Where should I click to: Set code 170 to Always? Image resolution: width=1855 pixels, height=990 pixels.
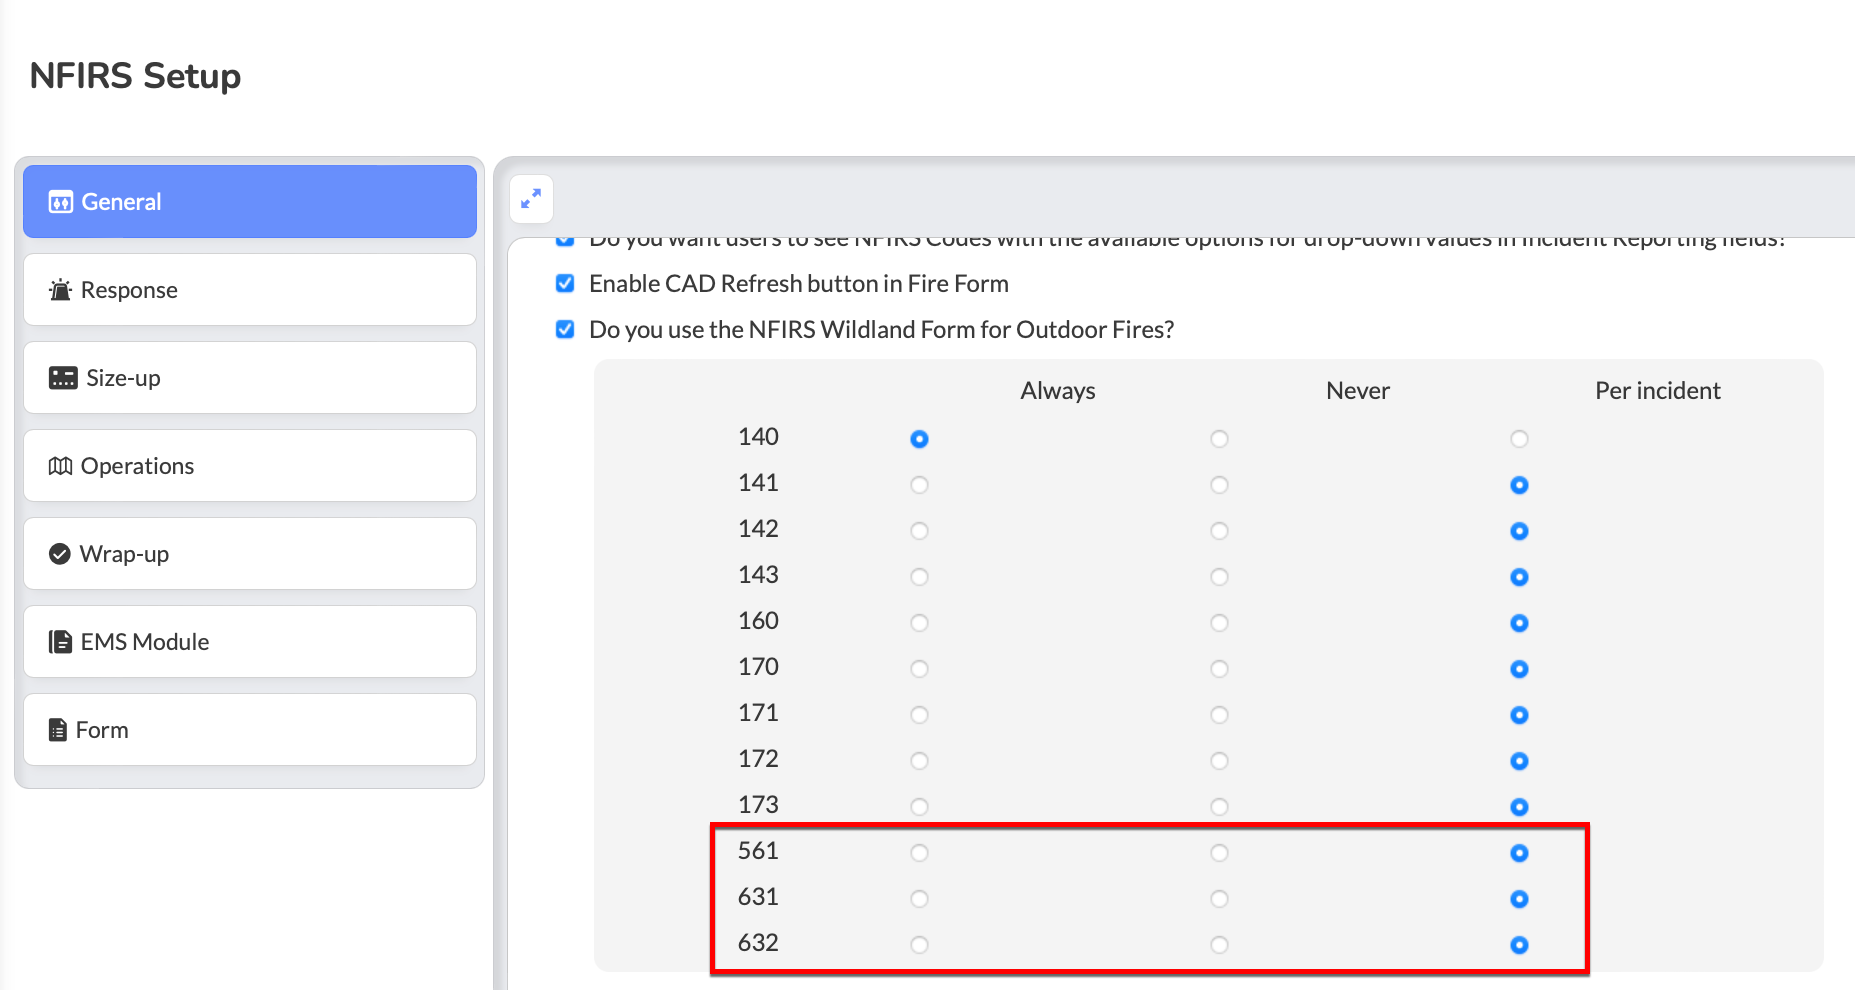pyautogui.click(x=919, y=669)
